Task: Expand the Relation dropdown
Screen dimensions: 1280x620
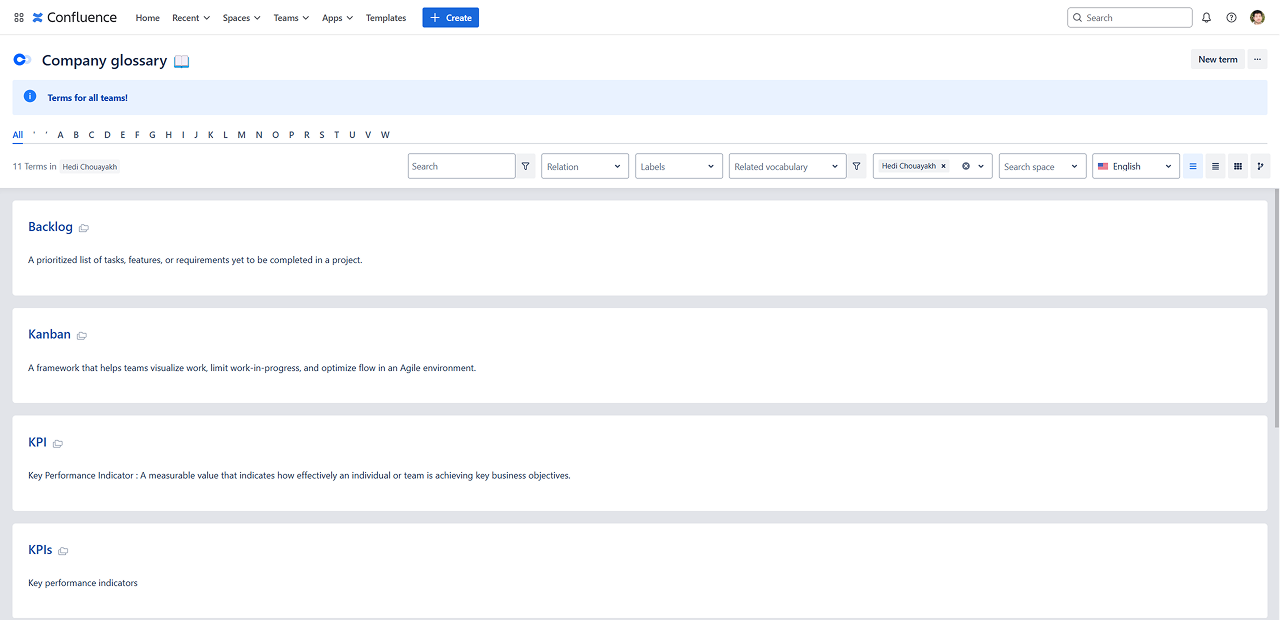Action: click(585, 167)
